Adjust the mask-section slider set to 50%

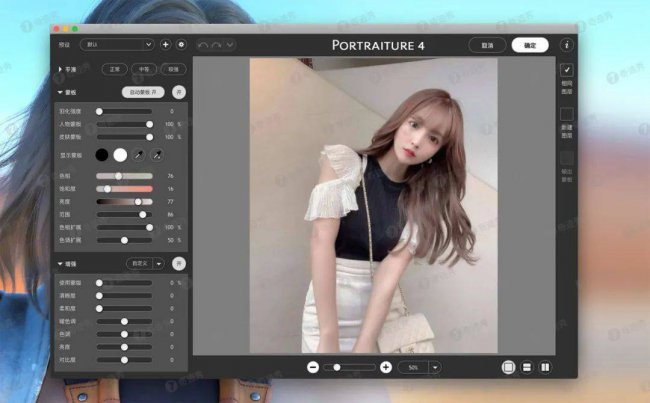pos(124,240)
